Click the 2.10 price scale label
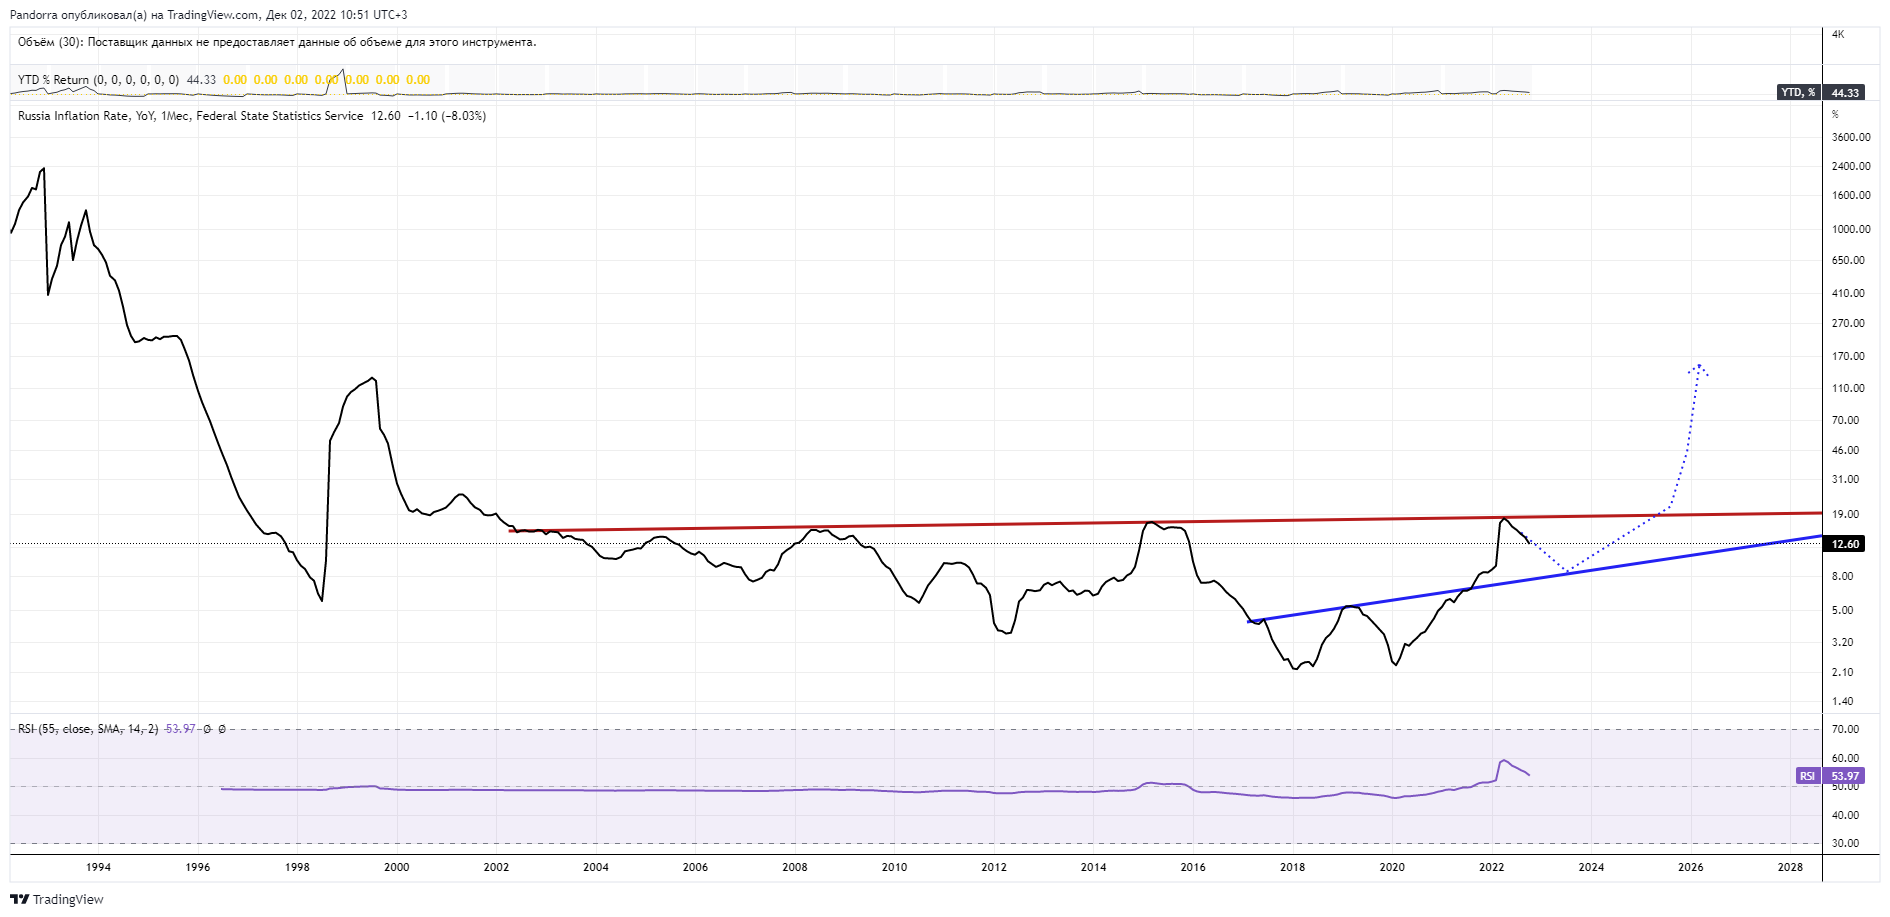 pyautogui.click(x=1842, y=672)
